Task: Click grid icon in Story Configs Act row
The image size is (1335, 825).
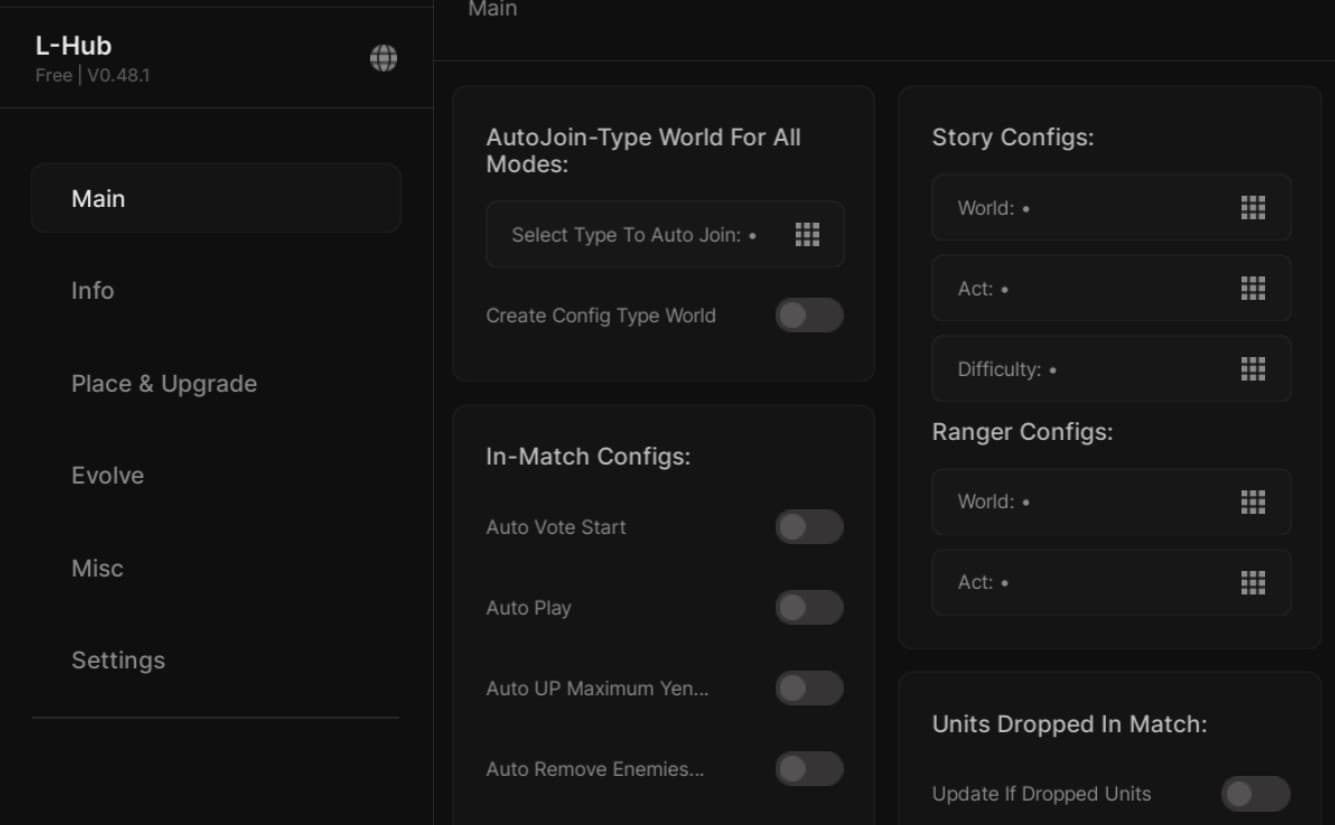Action: click(x=1253, y=289)
